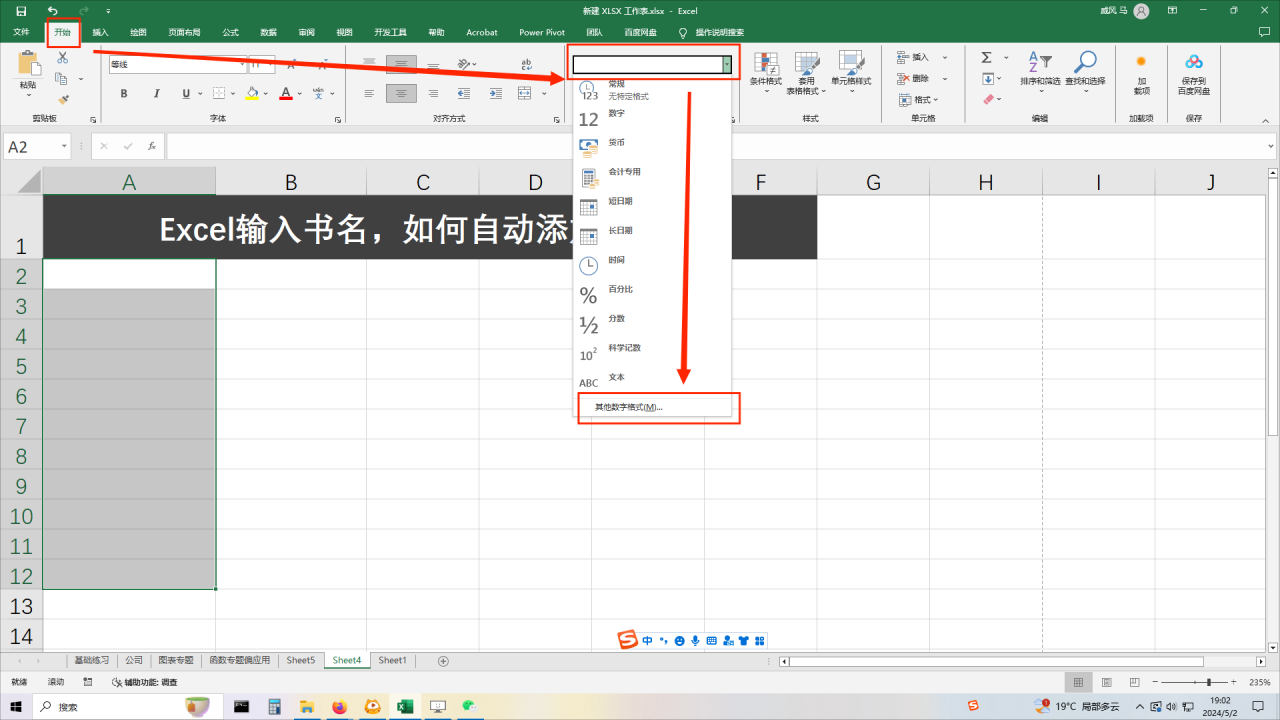Click column B header
The width and height of the screenshot is (1280, 720).
coord(291,182)
